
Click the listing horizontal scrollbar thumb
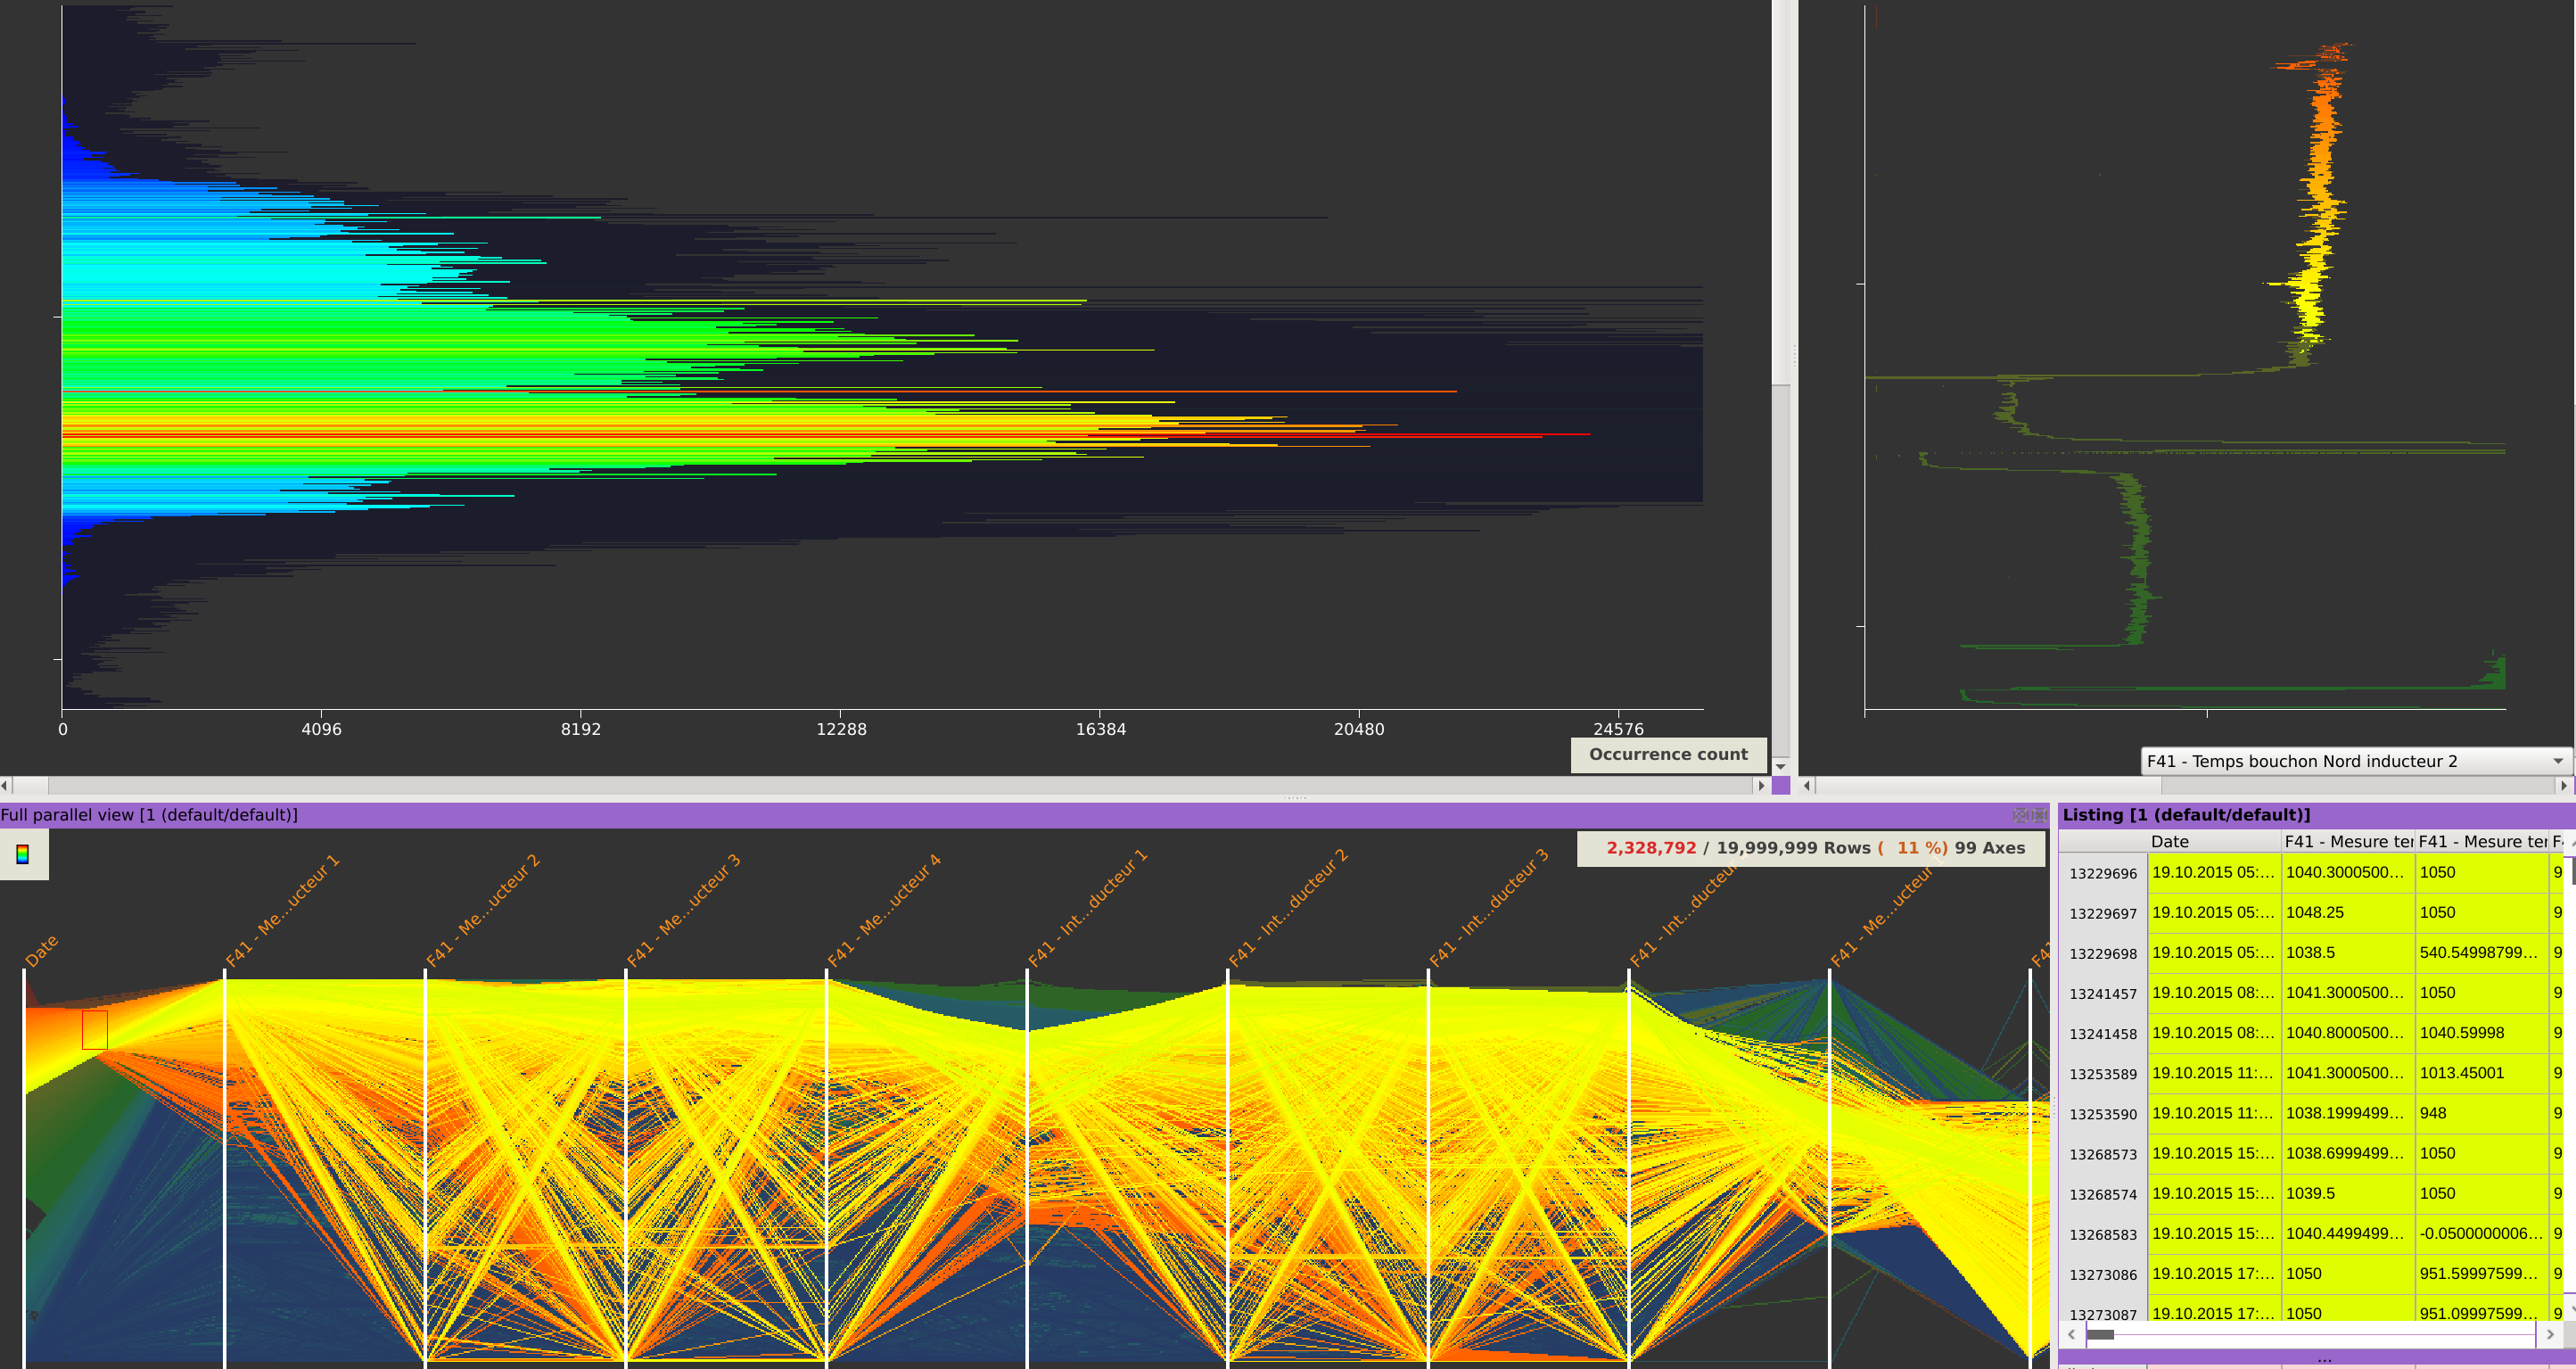(x=2100, y=1334)
